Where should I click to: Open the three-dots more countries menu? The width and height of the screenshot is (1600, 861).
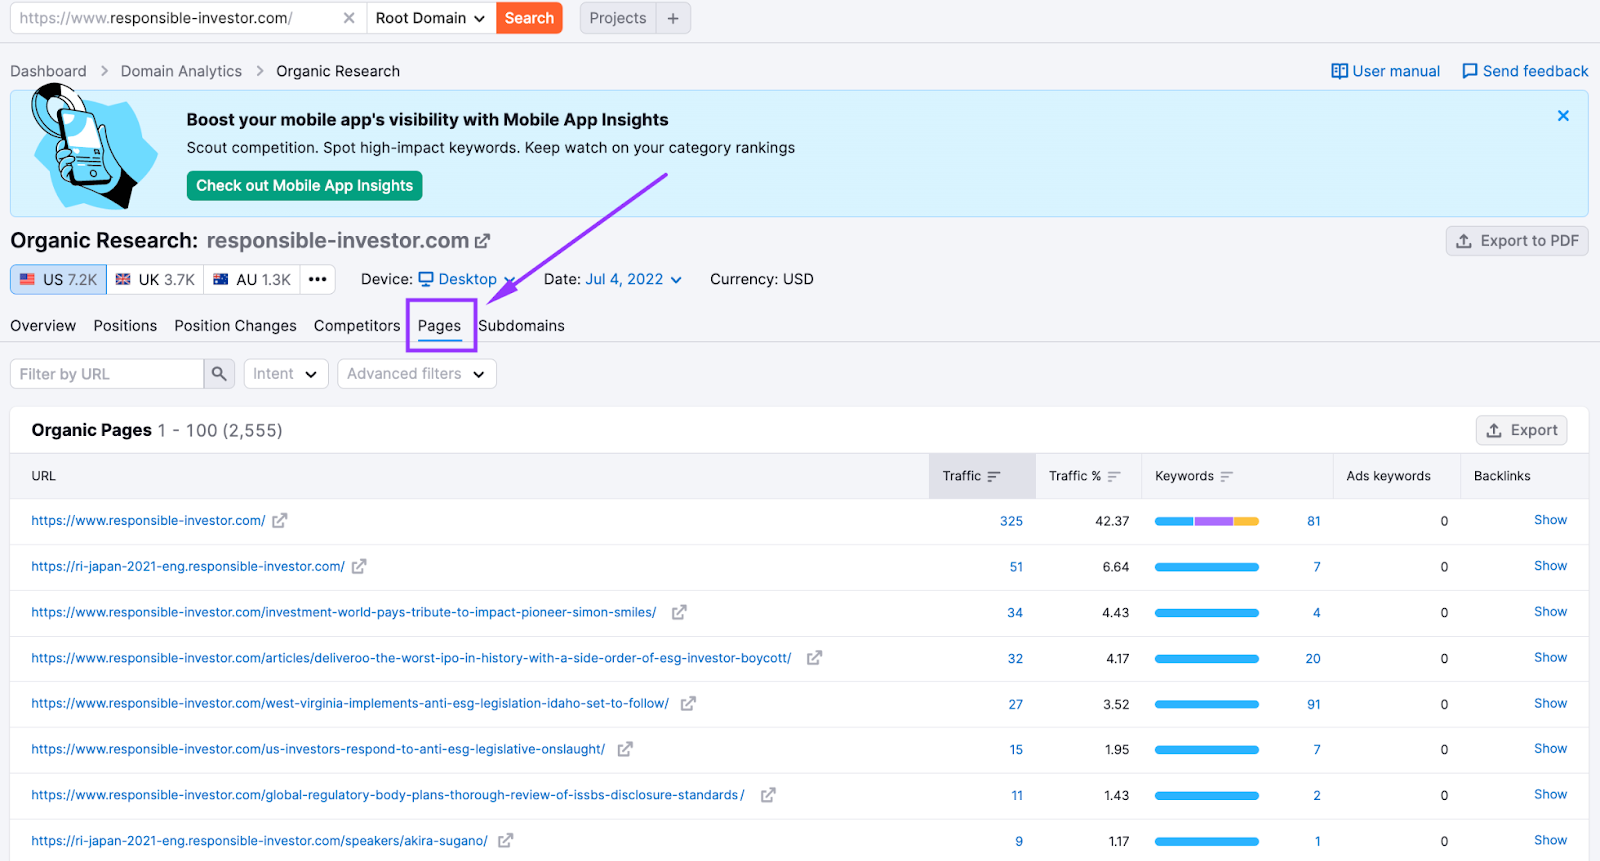tap(318, 280)
